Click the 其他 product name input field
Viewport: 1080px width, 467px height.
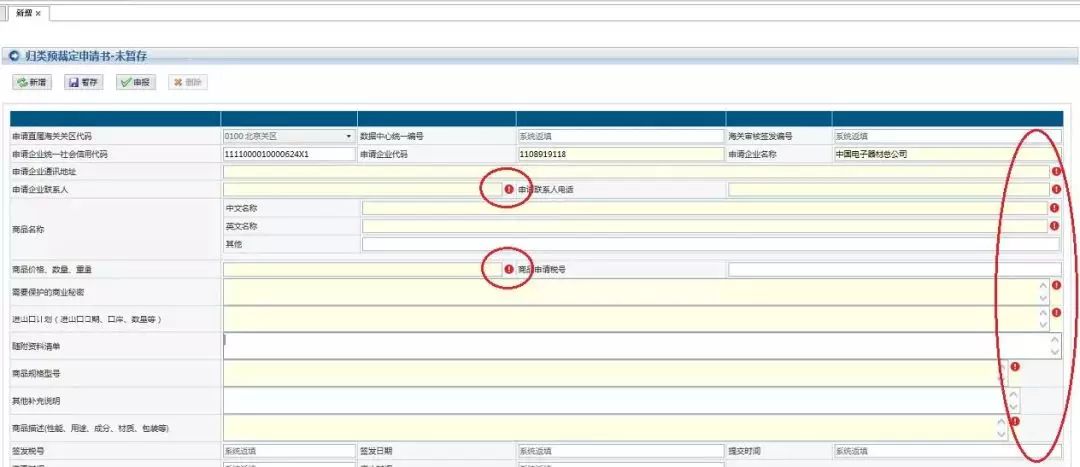[711, 244]
